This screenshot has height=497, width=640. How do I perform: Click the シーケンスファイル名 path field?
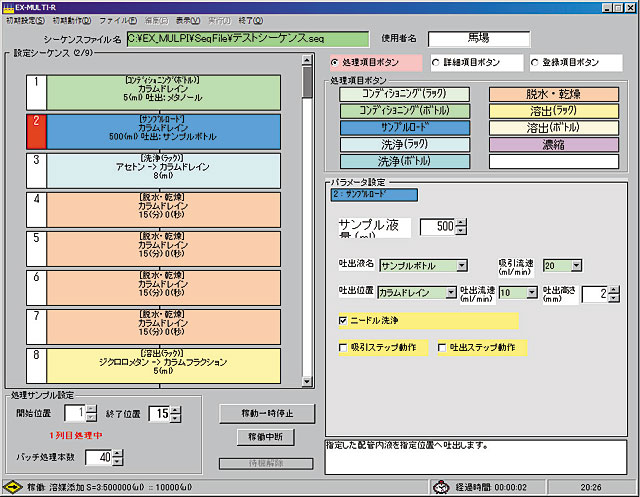click(248, 39)
